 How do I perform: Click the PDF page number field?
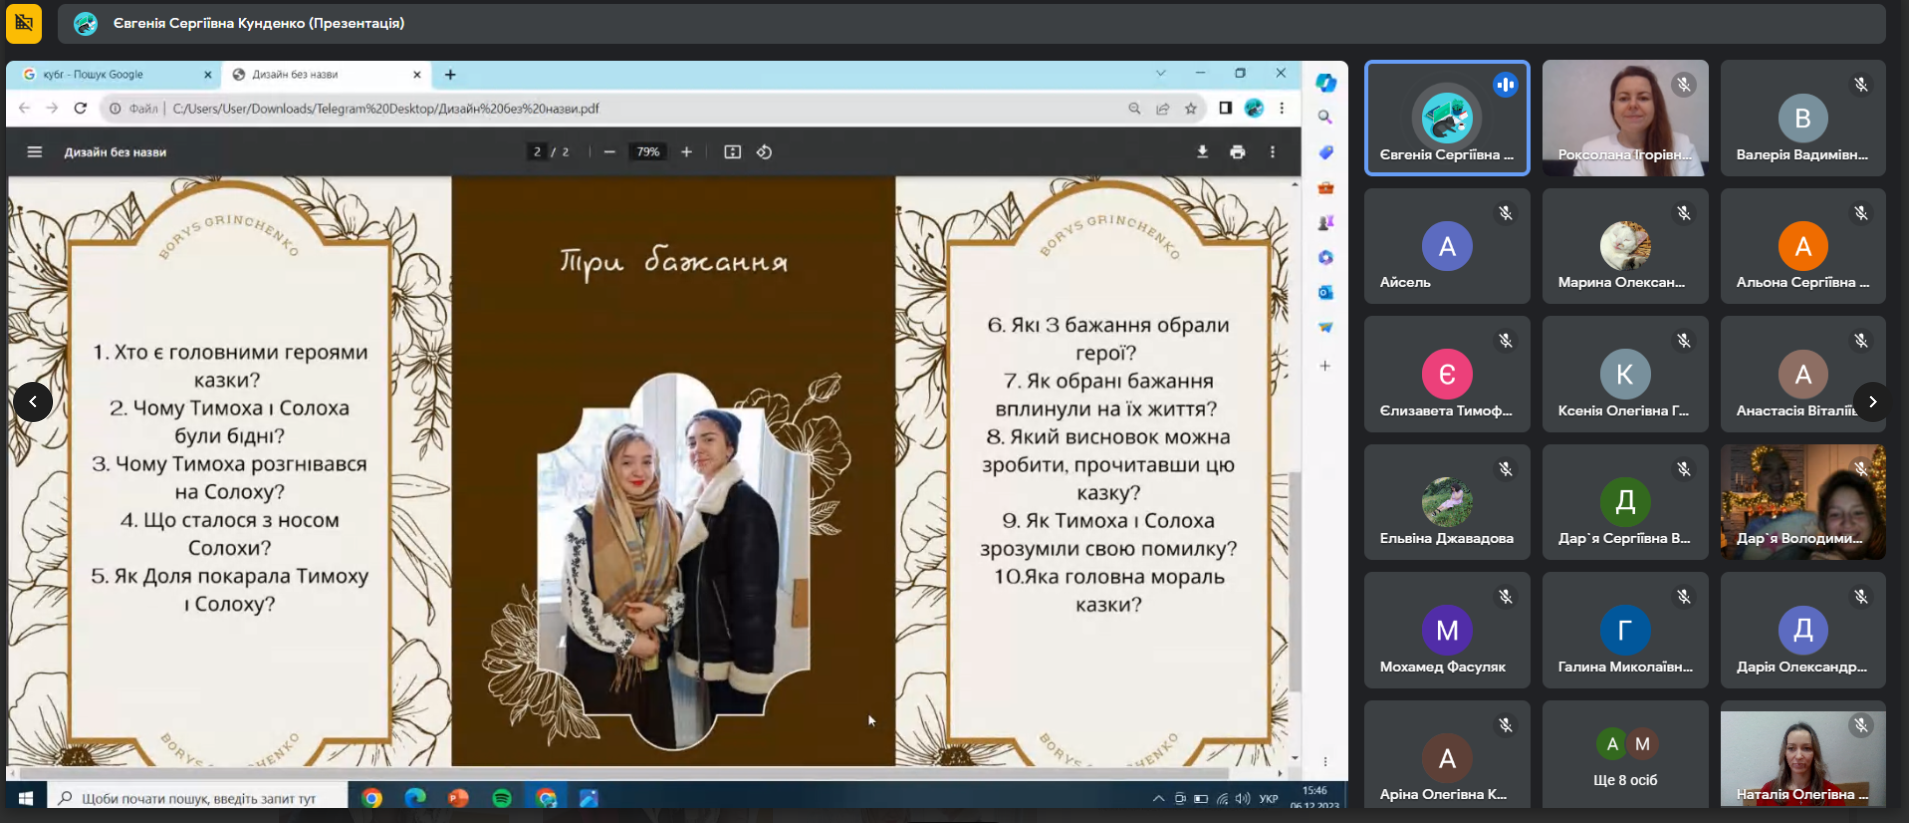(x=537, y=152)
